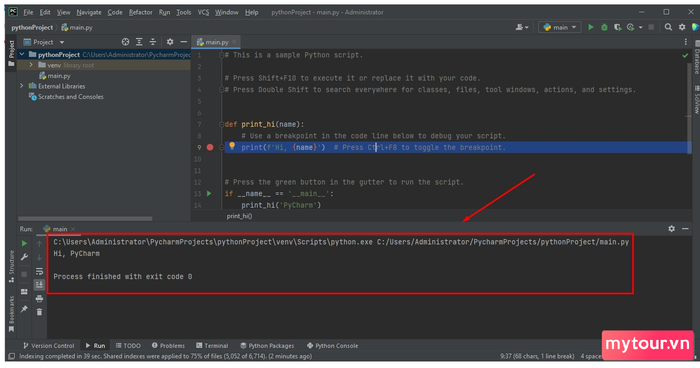Select main.py in the project tree
The width and height of the screenshot is (700, 368).
[x=55, y=76]
